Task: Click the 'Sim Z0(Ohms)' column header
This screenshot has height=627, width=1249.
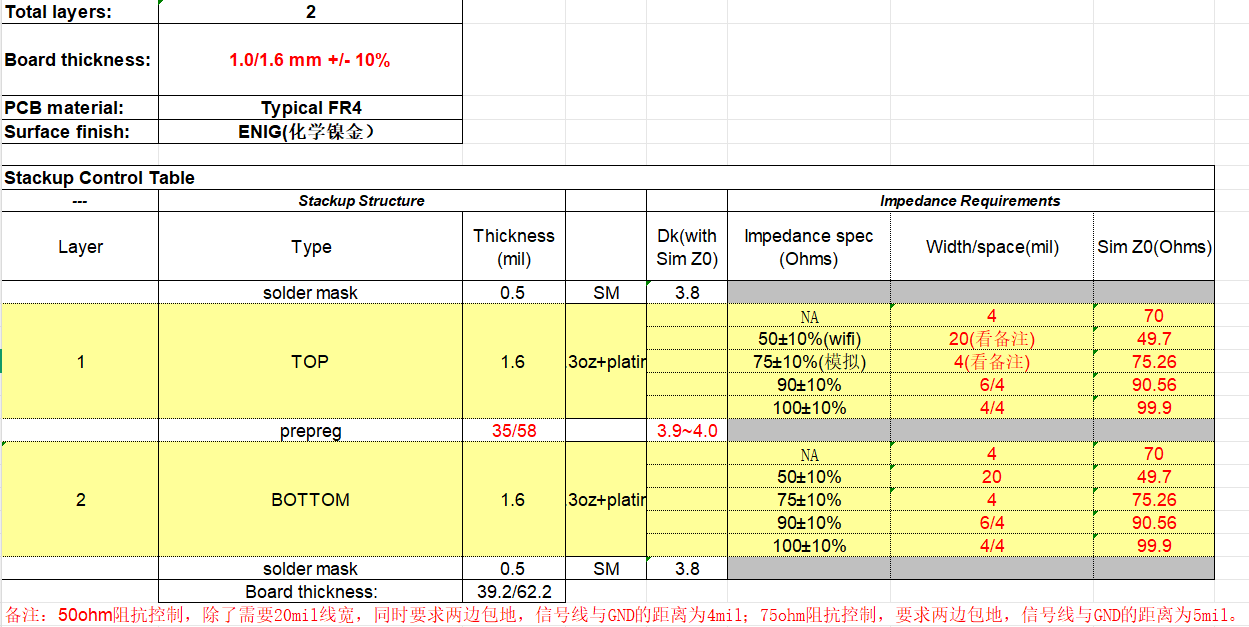Action: (1154, 247)
